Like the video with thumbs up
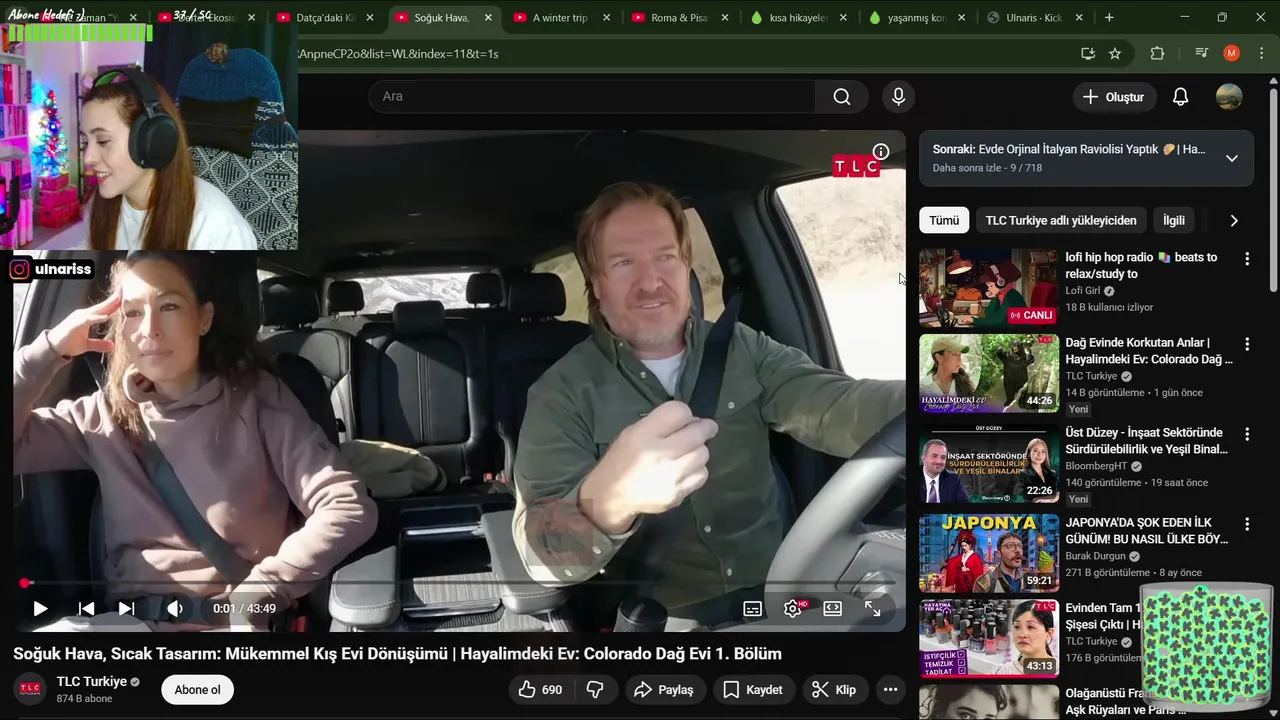 pos(540,690)
